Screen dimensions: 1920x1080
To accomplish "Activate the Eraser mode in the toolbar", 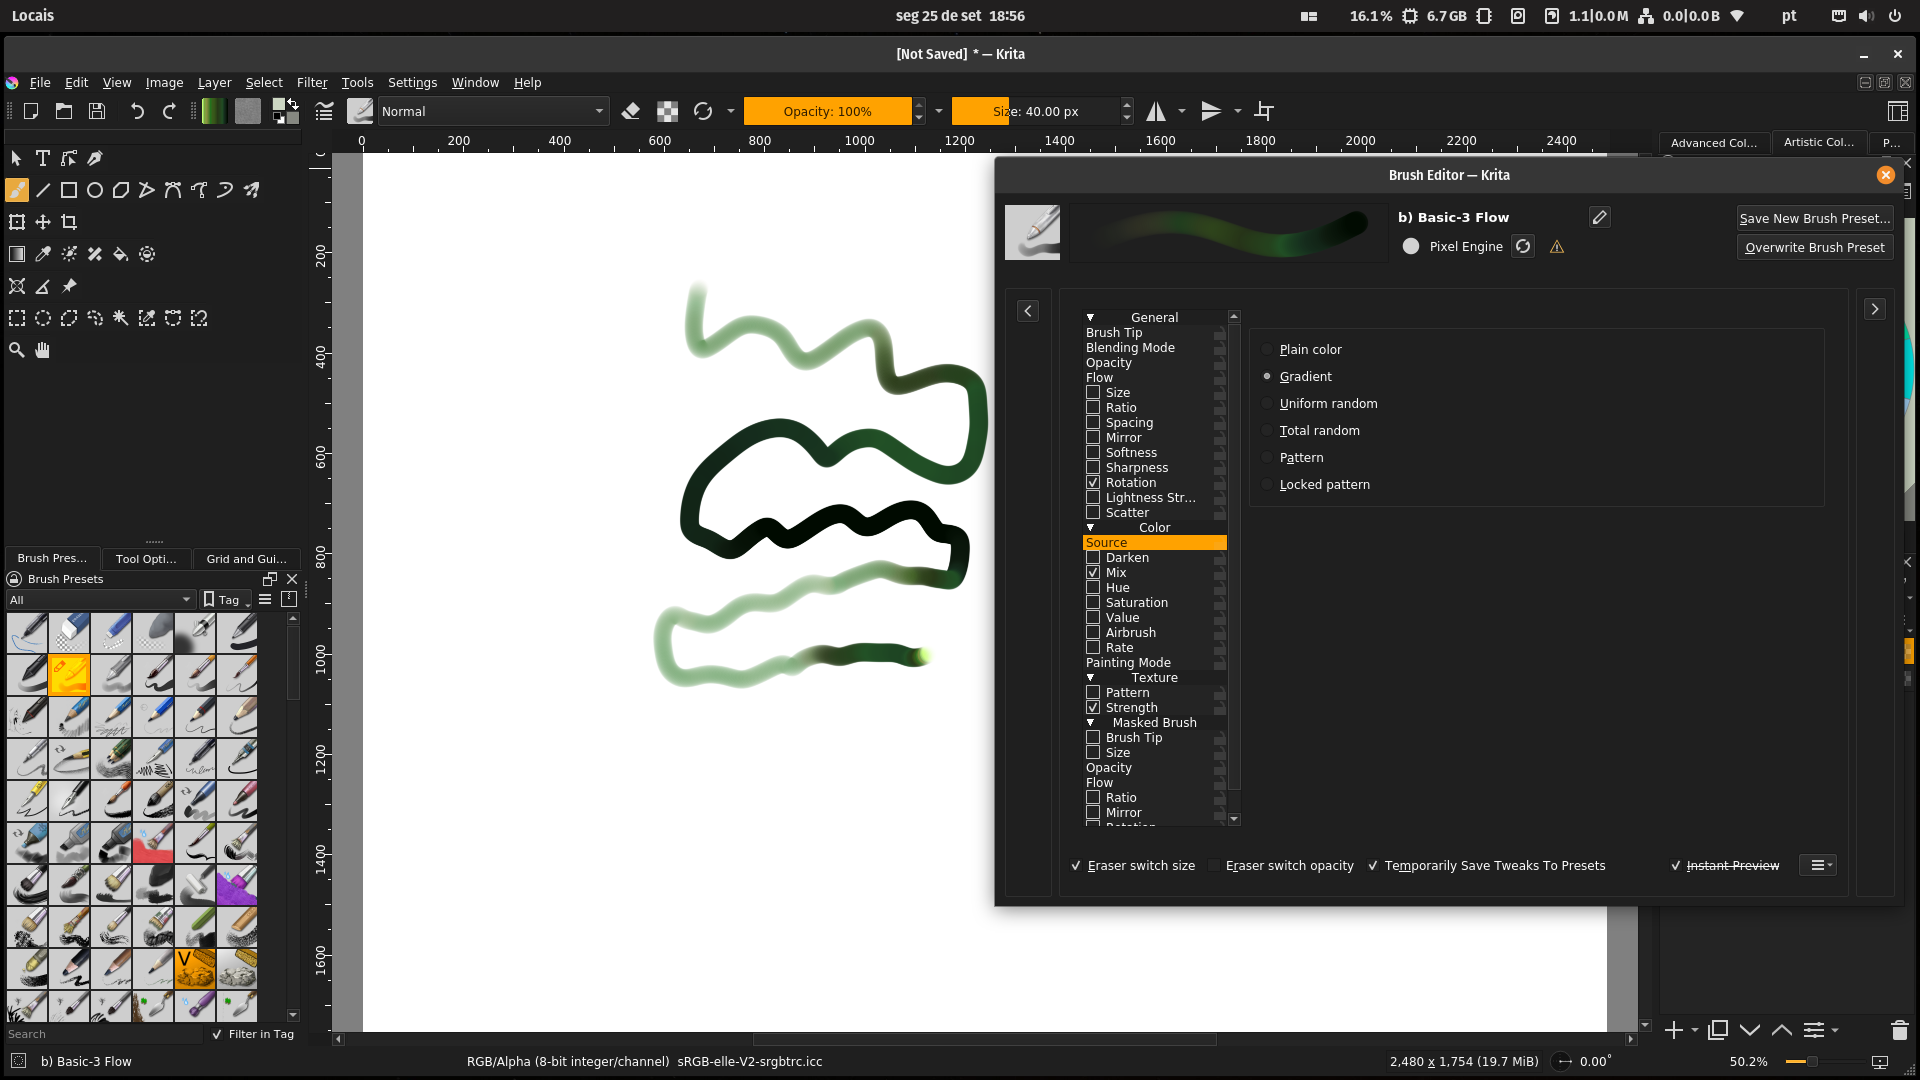I will pos(630,111).
